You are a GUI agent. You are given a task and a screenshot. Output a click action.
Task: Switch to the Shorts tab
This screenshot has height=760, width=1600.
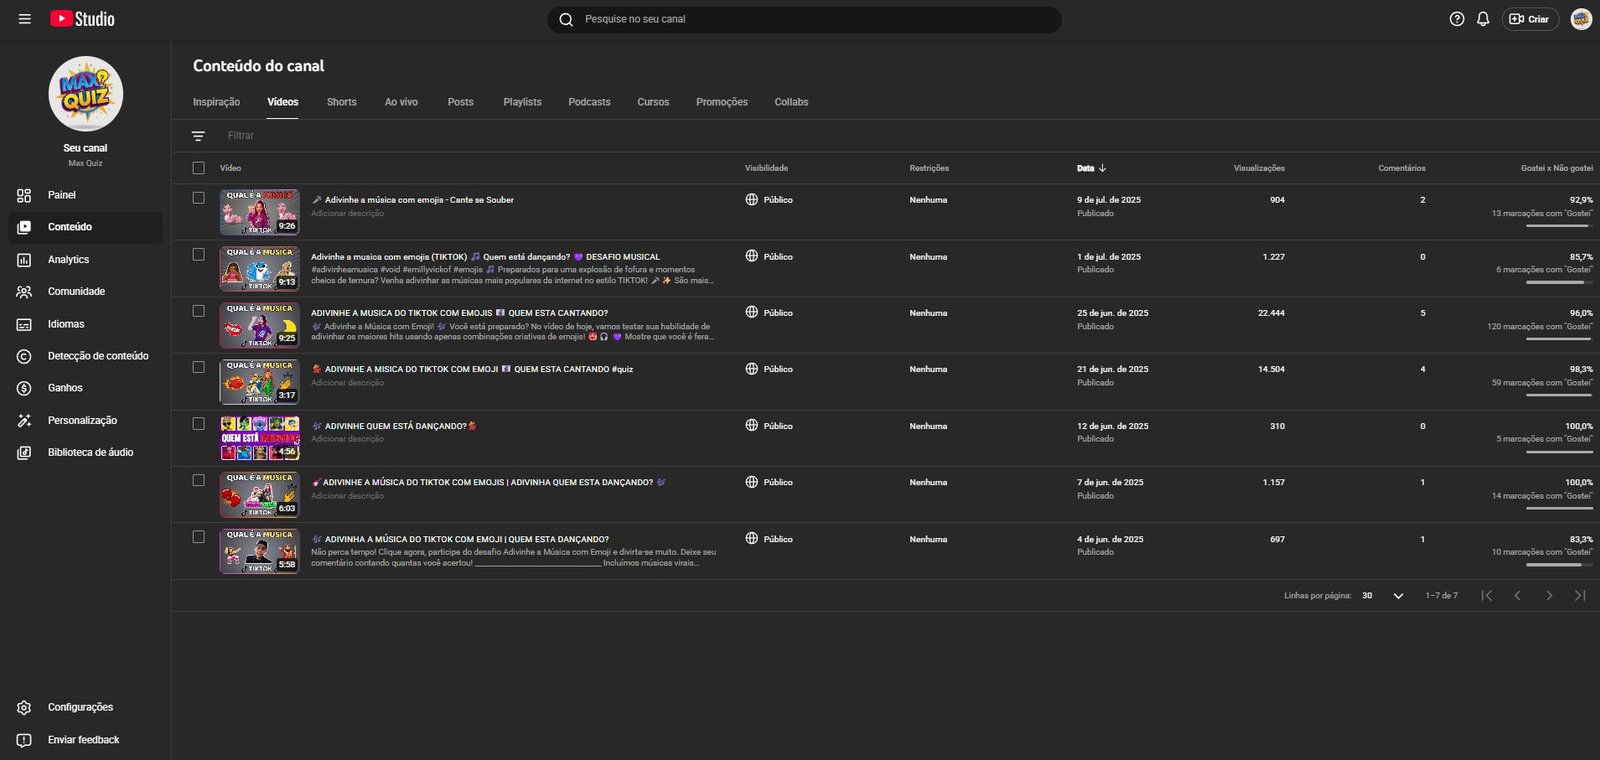[341, 102]
